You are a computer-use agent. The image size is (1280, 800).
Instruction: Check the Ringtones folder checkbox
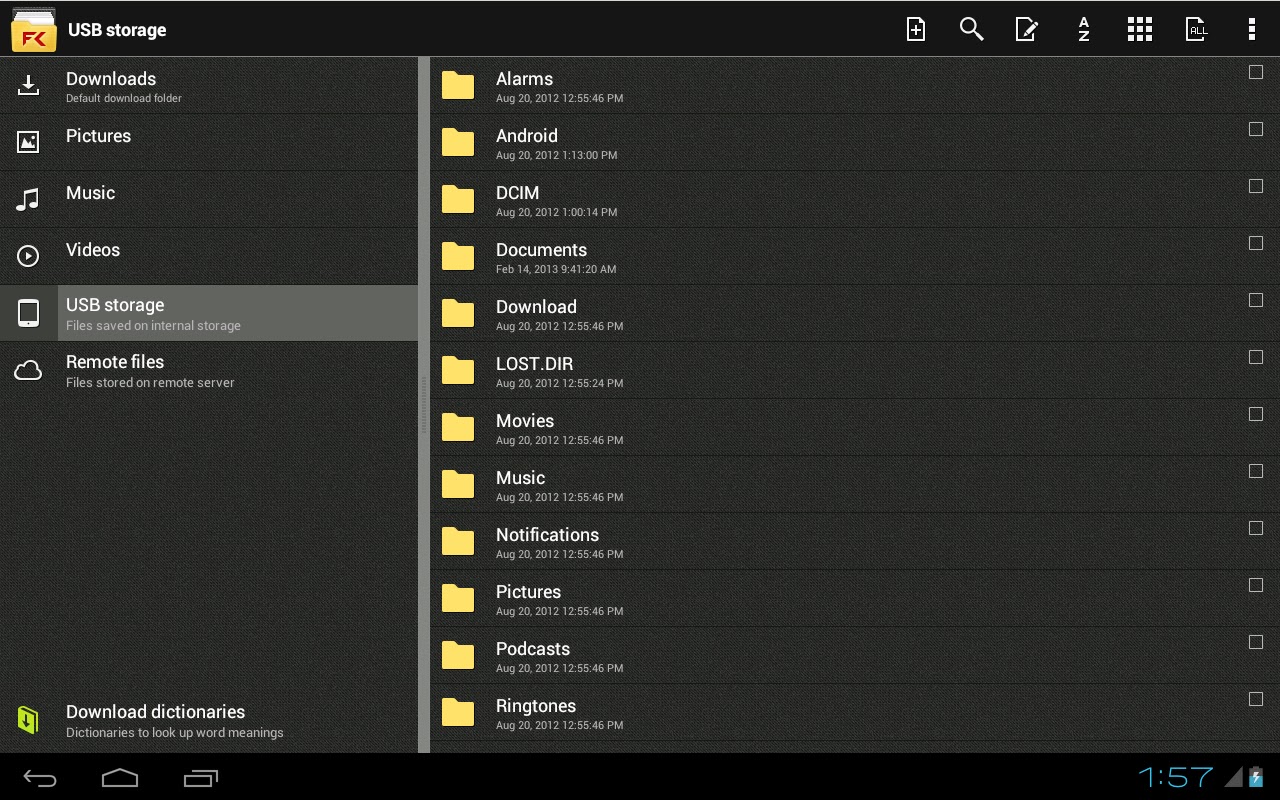1256,699
